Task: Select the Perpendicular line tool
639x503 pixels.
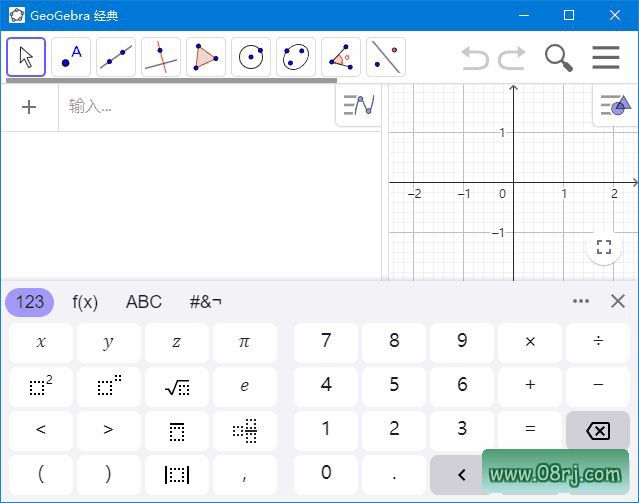Action: [161, 57]
